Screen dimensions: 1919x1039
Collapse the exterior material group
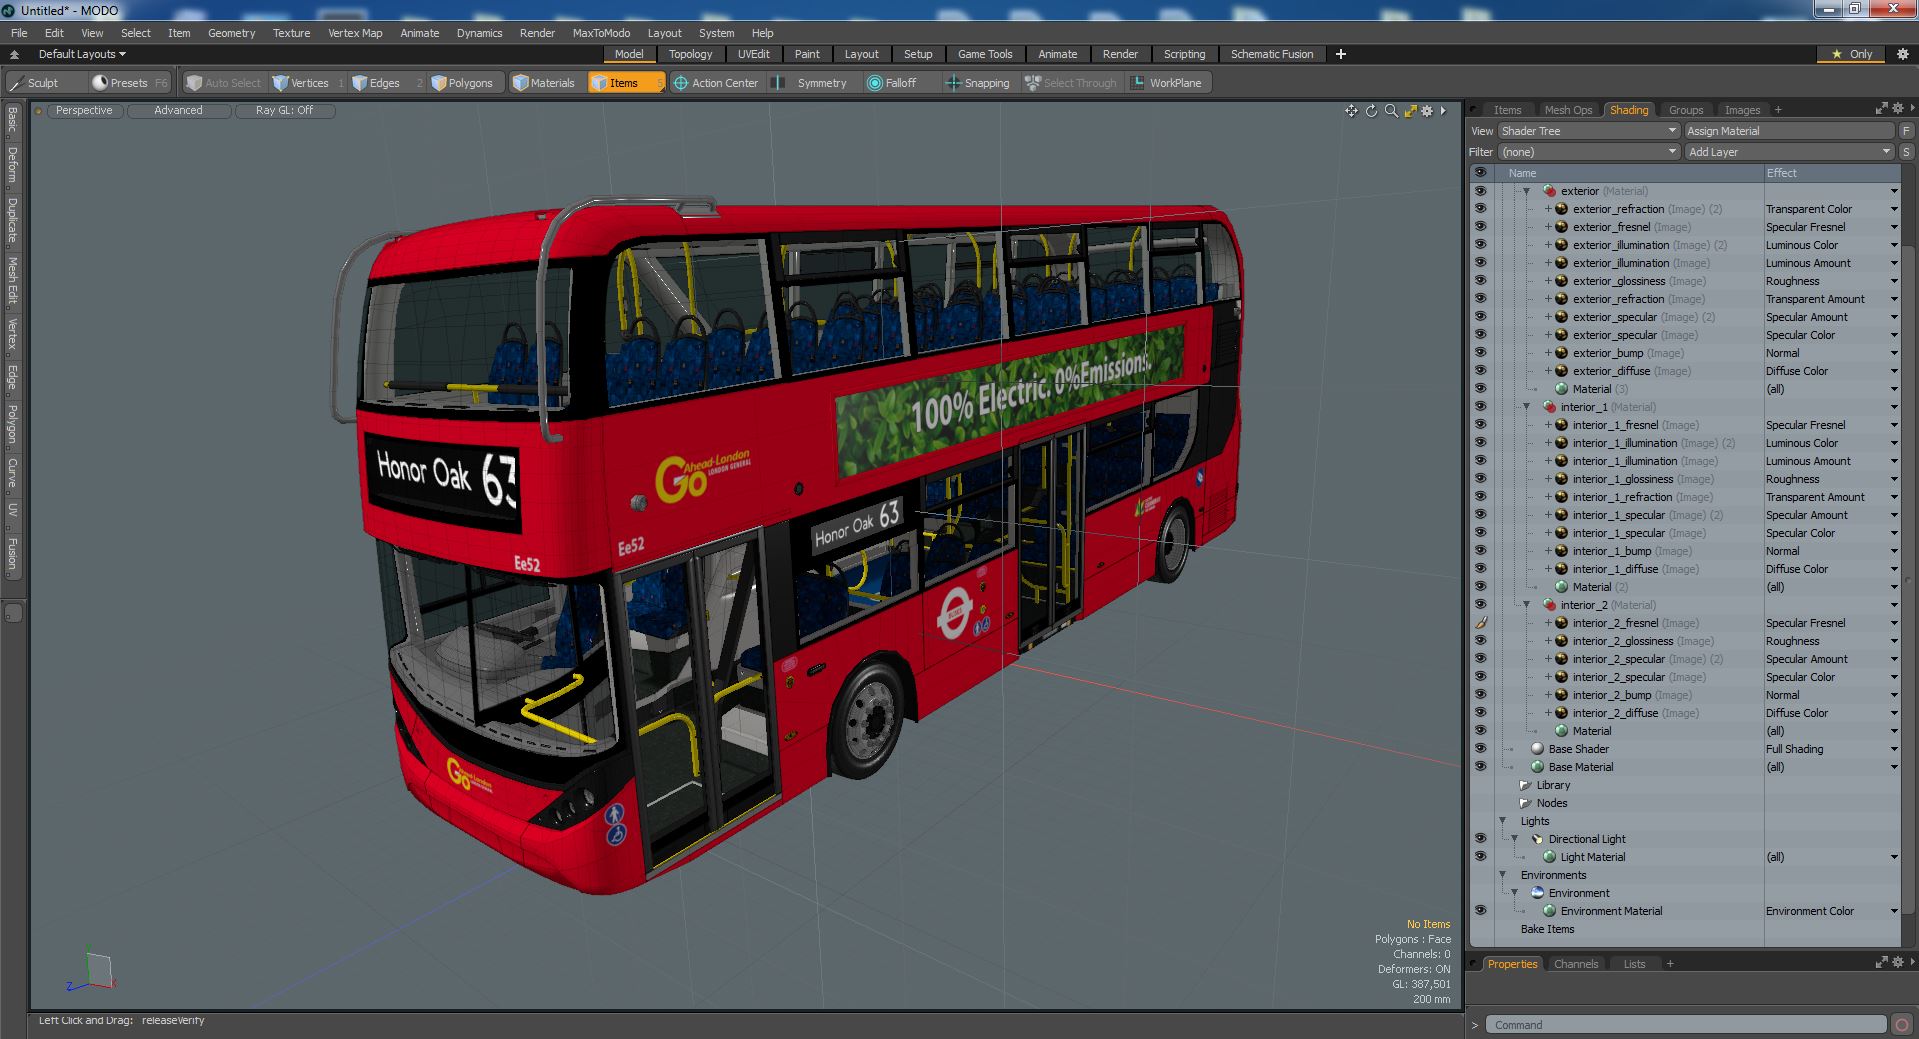click(x=1526, y=191)
